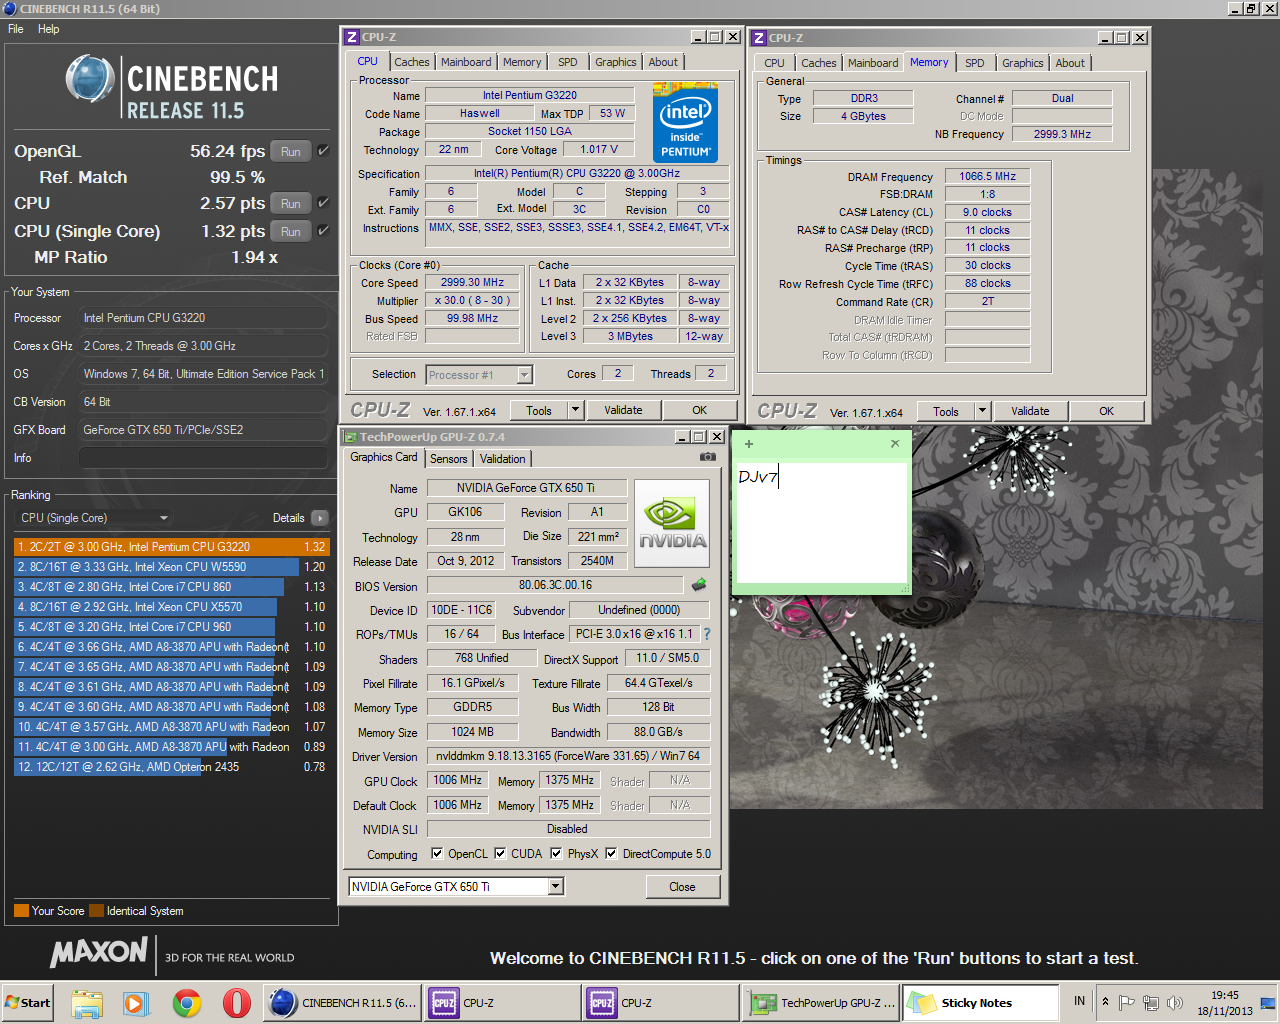The image size is (1280, 1024).
Task: Click the BIOS version save chip icon
Action: coord(699,584)
